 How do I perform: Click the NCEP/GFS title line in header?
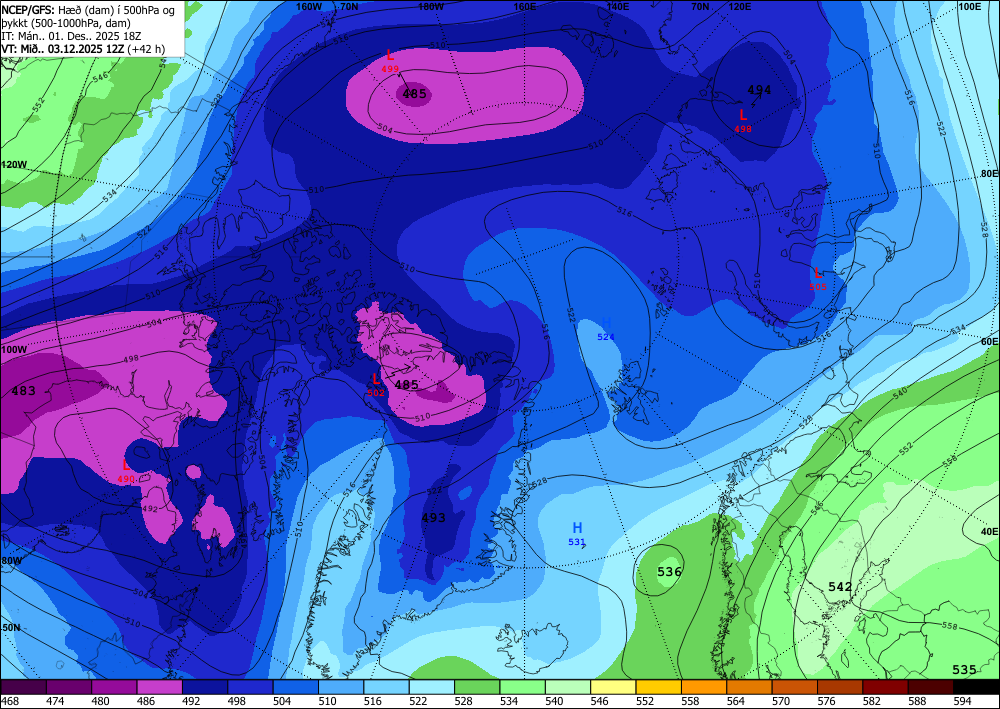pos(88,10)
